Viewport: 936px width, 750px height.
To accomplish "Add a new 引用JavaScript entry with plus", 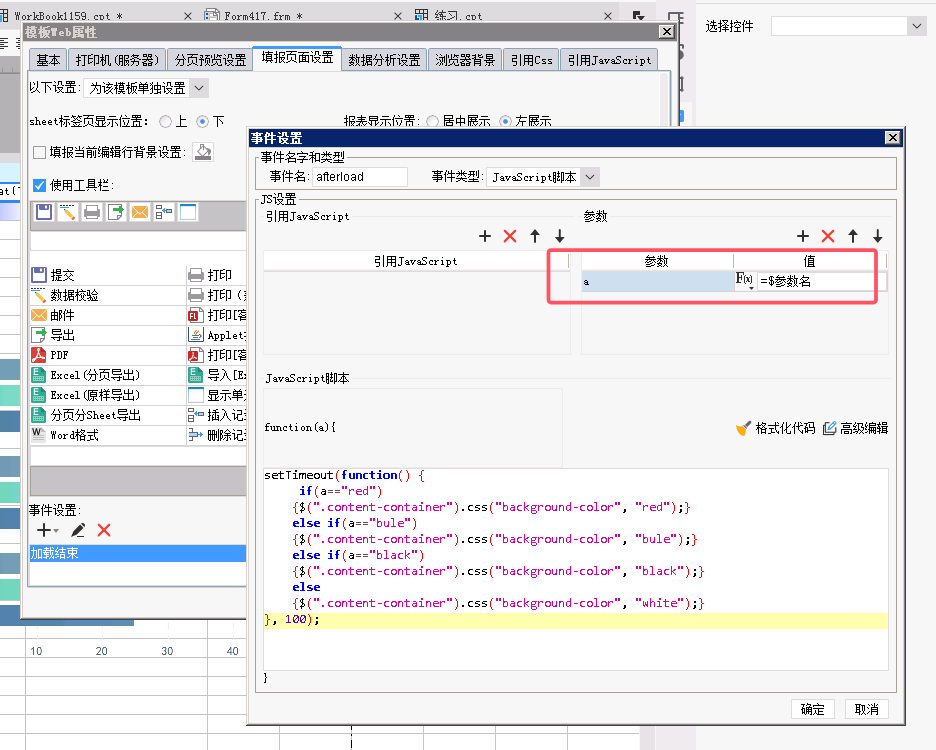I will (x=485, y=236).
